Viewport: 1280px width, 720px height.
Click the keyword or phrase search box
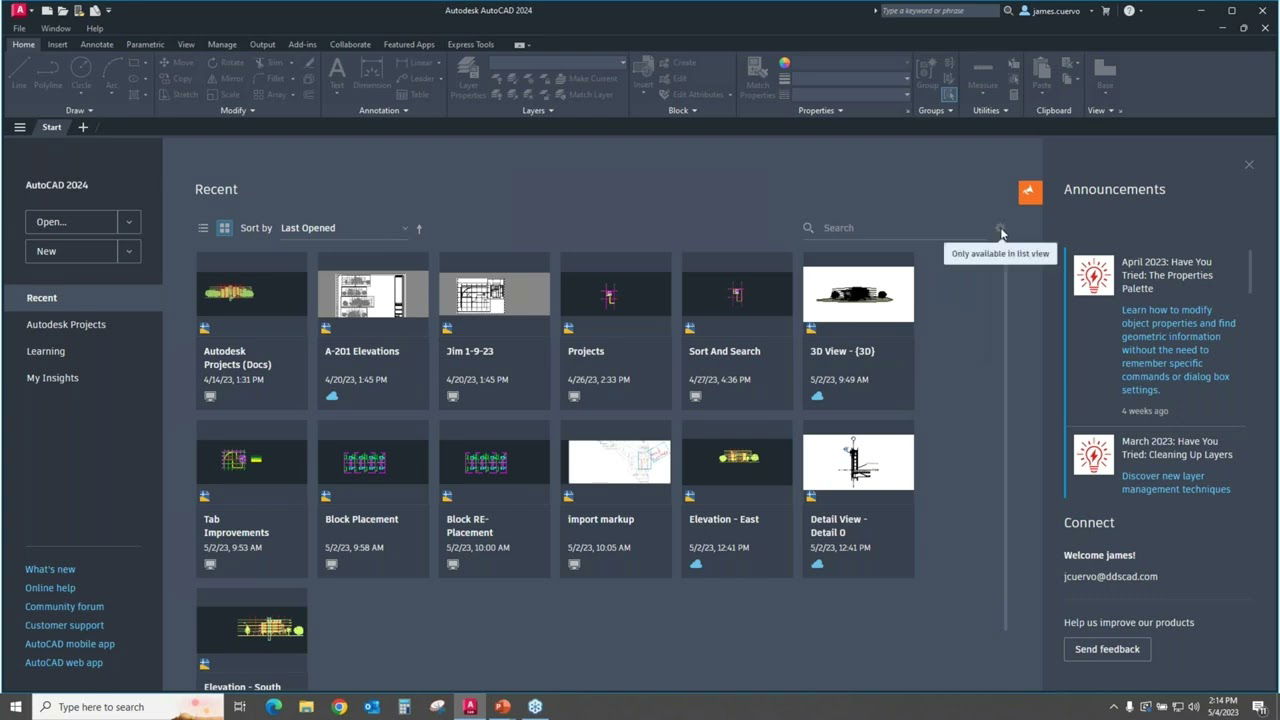coord(939,11)
